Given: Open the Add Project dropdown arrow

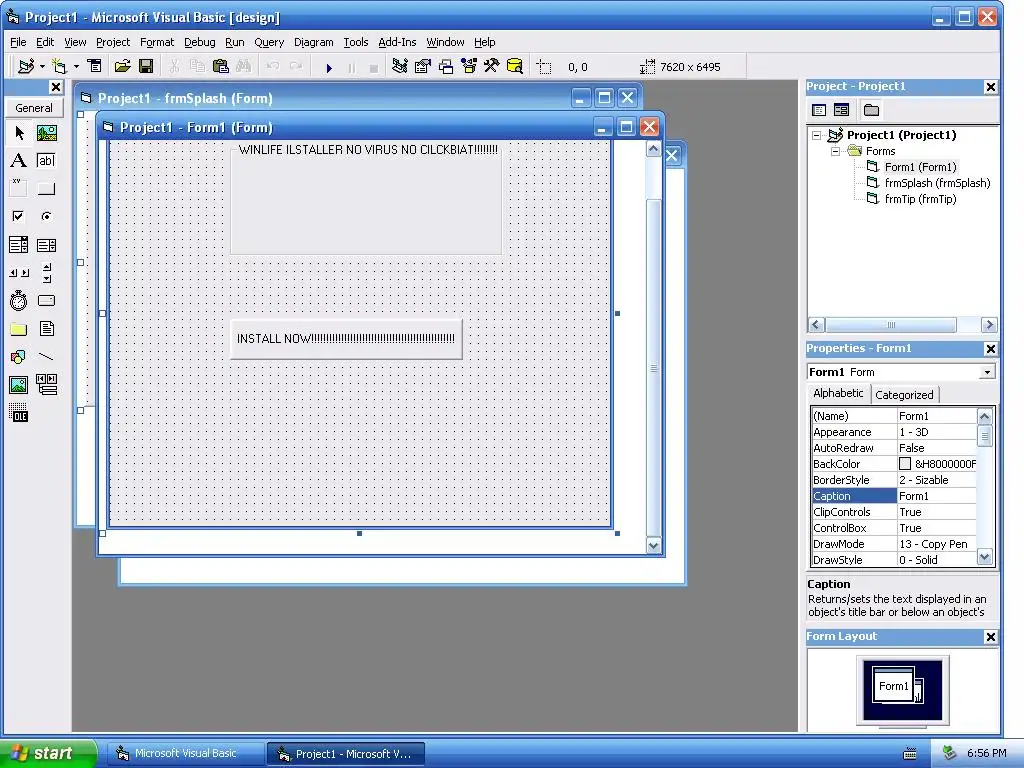Looking at the screenshot, I should (42, 67).
